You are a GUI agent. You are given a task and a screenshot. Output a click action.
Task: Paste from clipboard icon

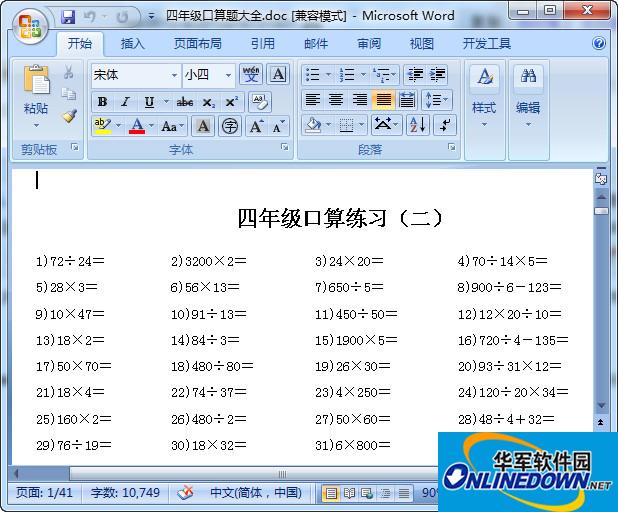pyautogui.click(x=37, y=80)
